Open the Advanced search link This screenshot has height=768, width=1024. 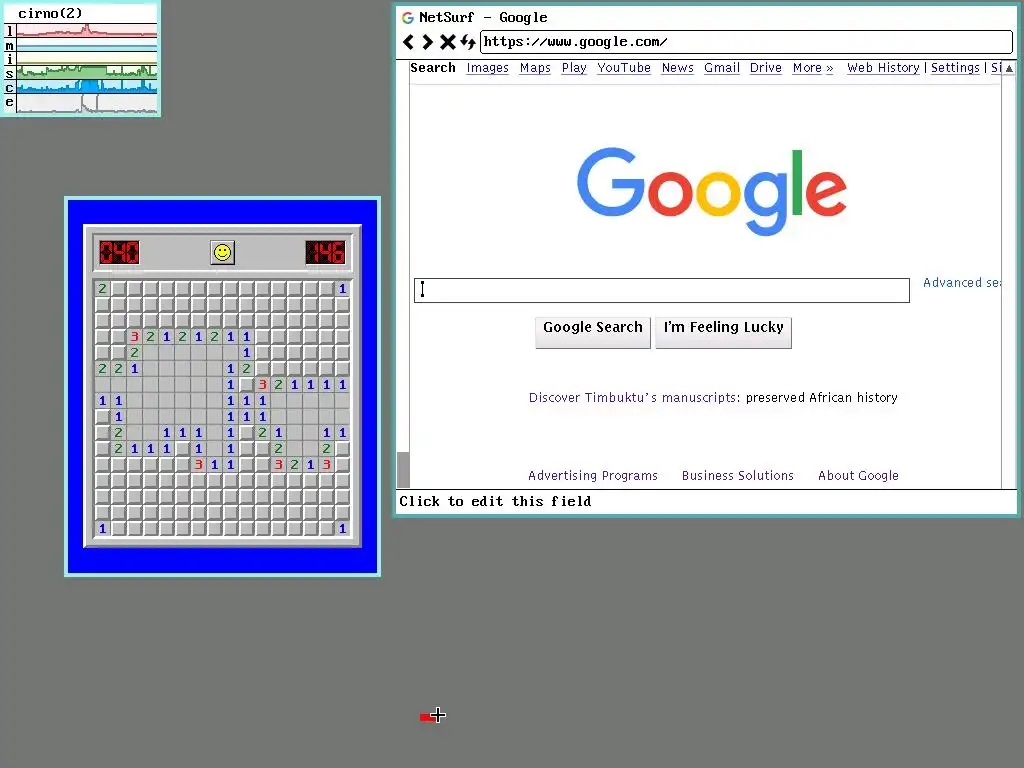click(961, 283)
